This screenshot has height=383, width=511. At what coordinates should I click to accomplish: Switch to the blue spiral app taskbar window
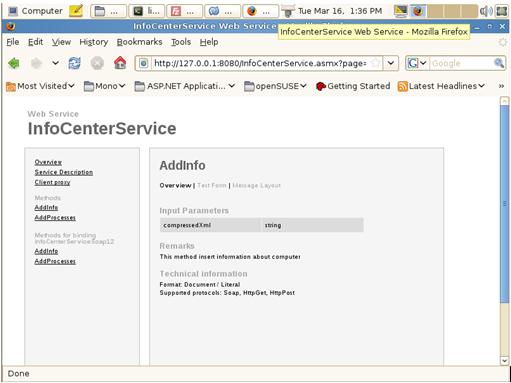[x=223, y=11]
